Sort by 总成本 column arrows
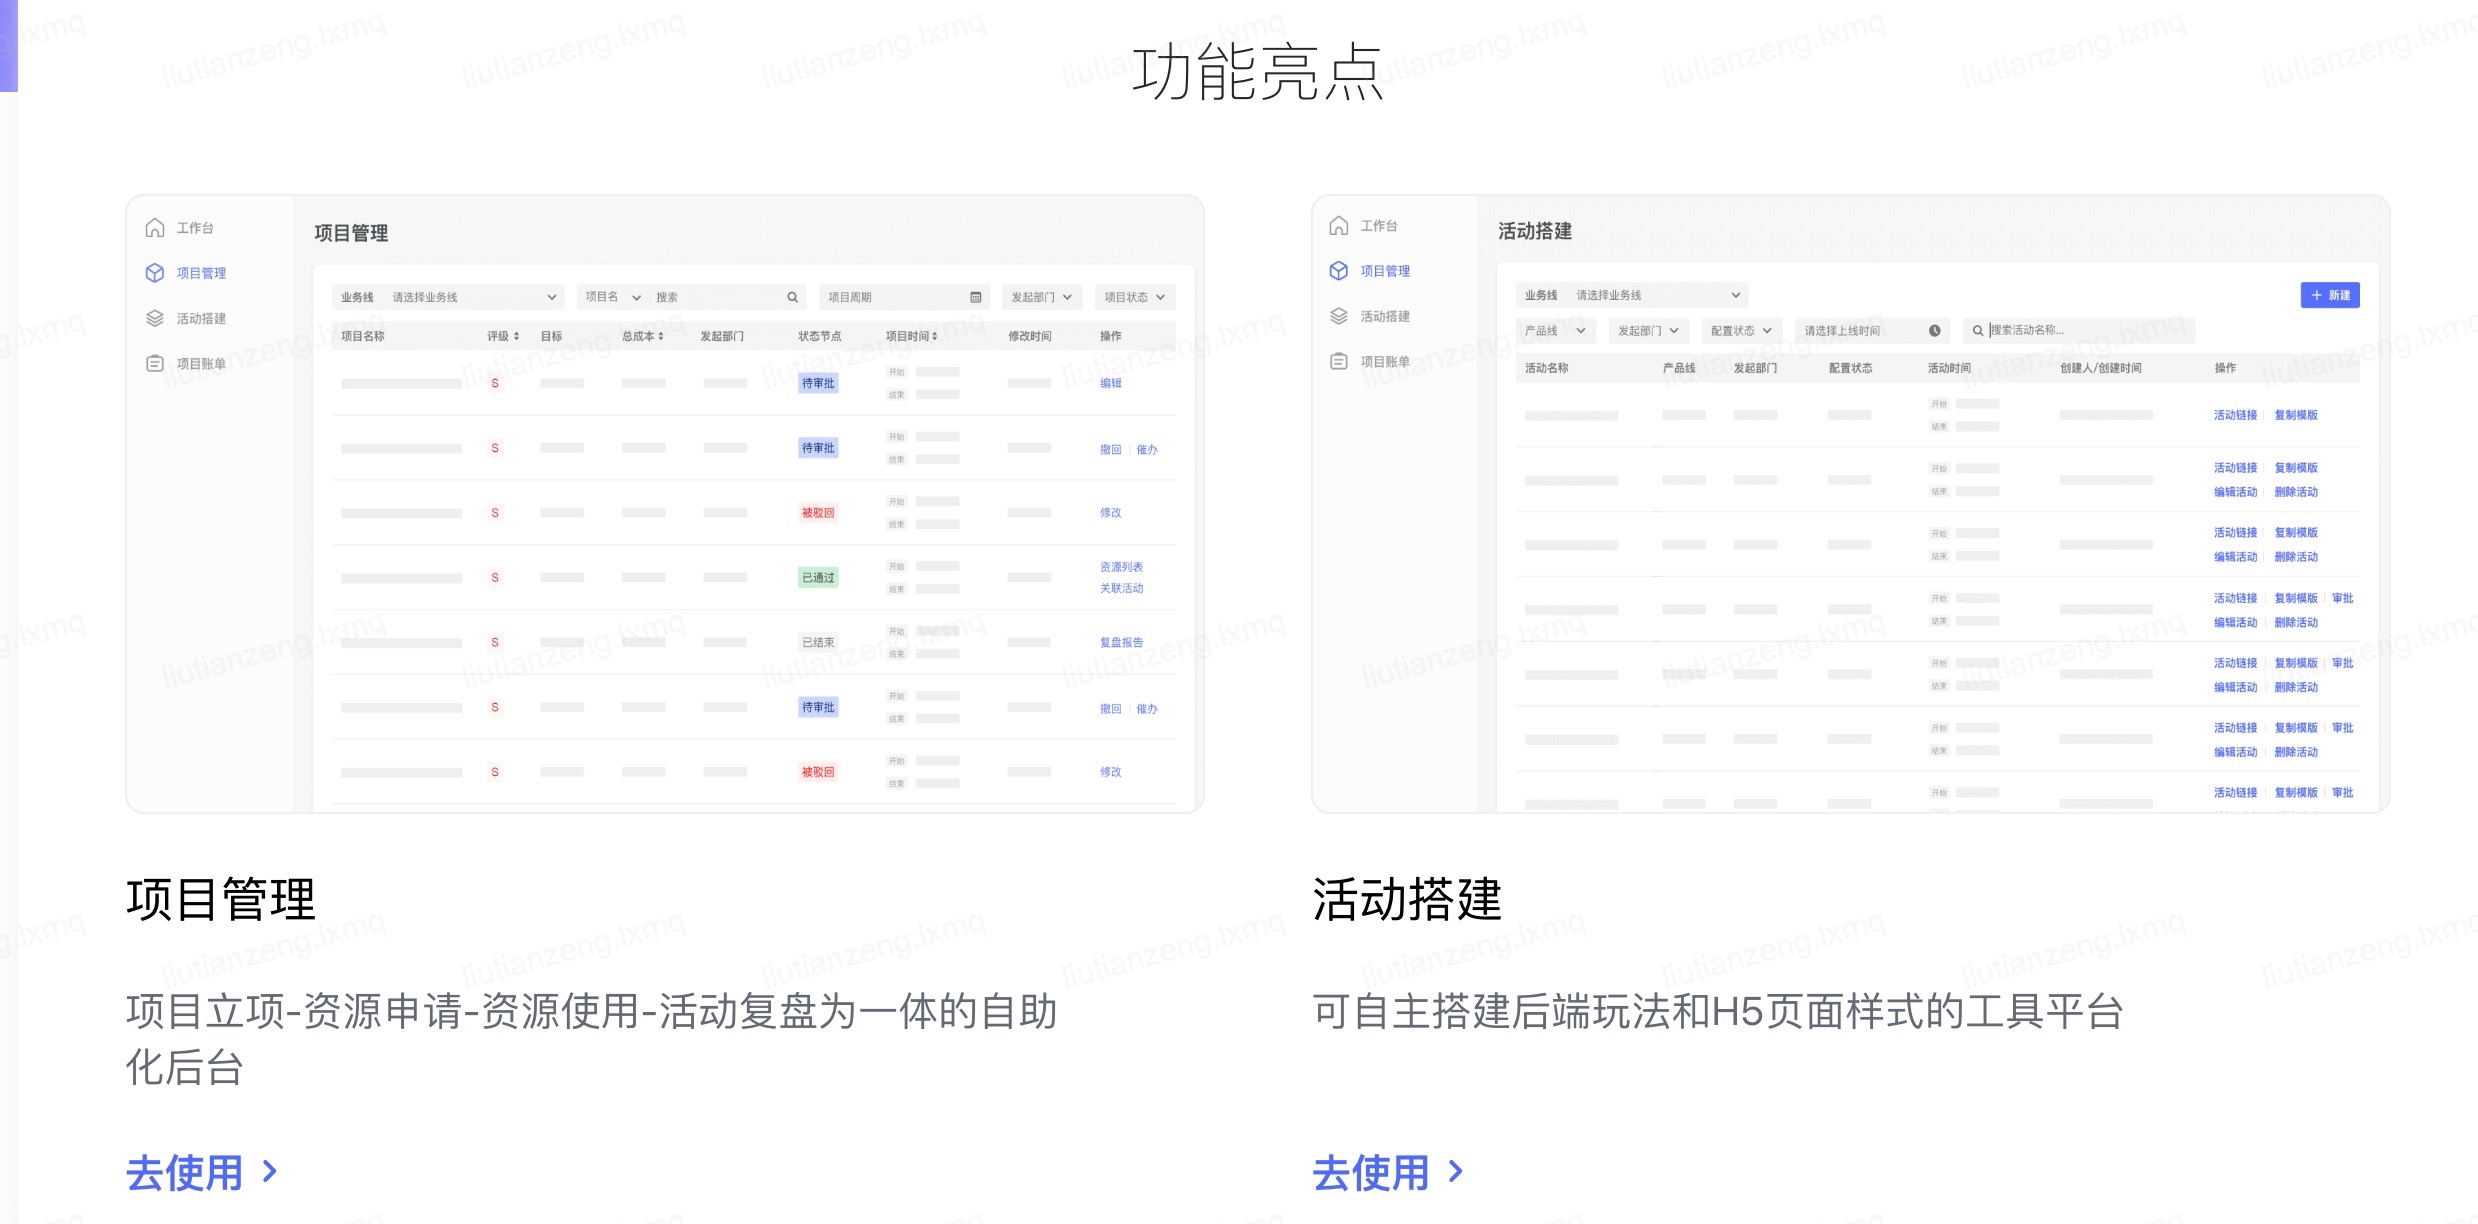Screen dimensions: 2478x1224 [661, 336]
